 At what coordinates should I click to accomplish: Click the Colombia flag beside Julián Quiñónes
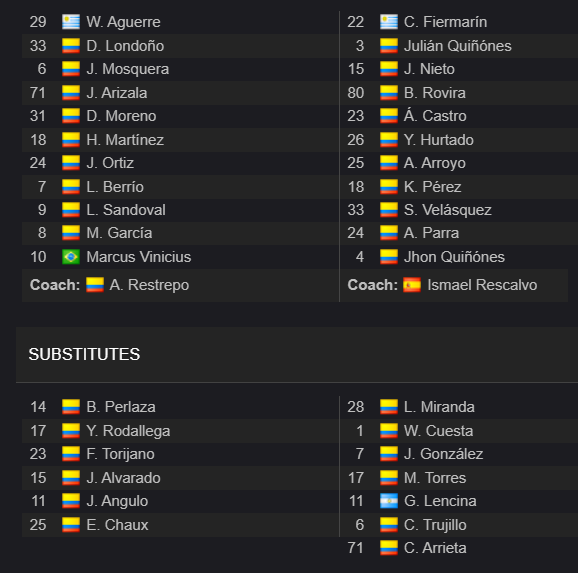(x=389, y=46)
